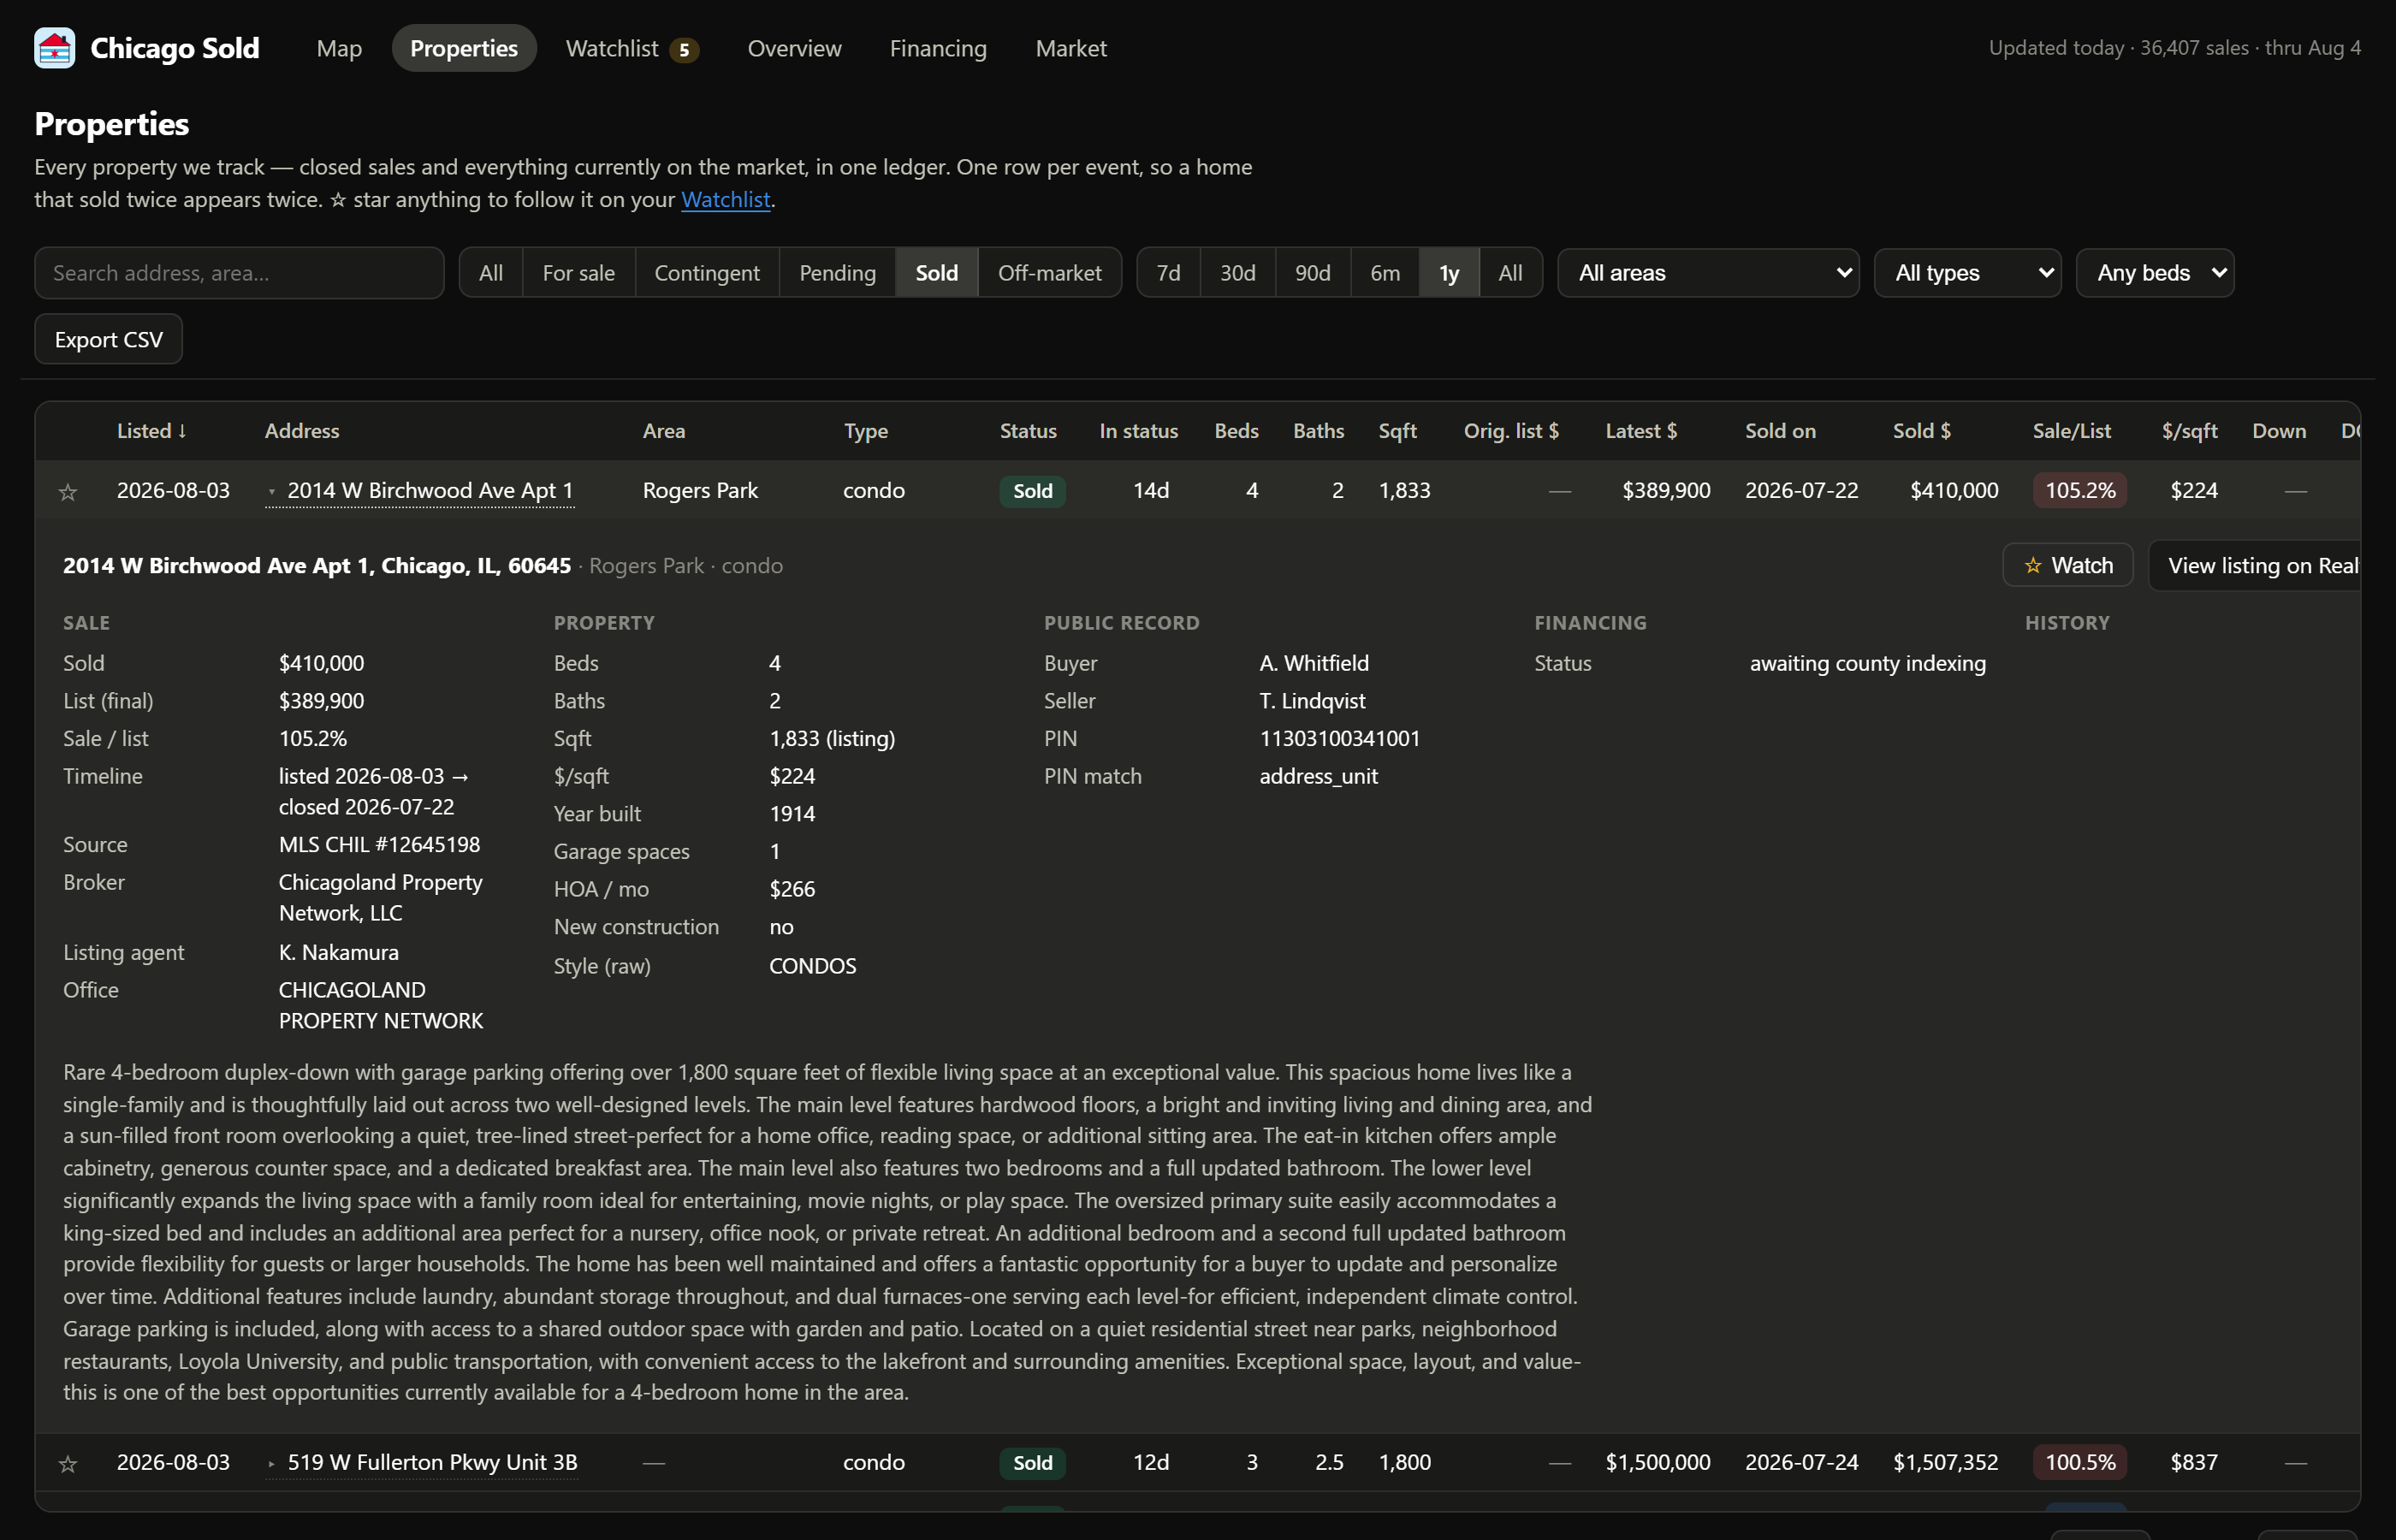Sort by the Type column header
Screen dimensions: 2396x1540
coord(866,431)
